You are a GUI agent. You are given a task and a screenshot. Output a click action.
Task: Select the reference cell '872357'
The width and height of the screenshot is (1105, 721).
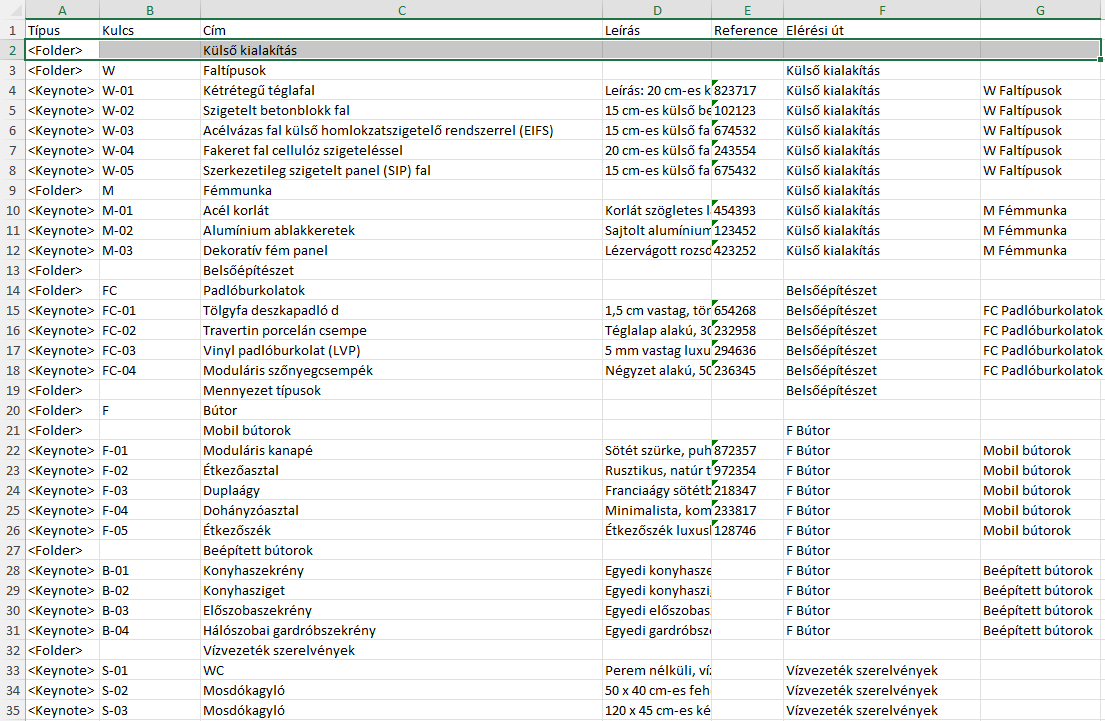745,450
